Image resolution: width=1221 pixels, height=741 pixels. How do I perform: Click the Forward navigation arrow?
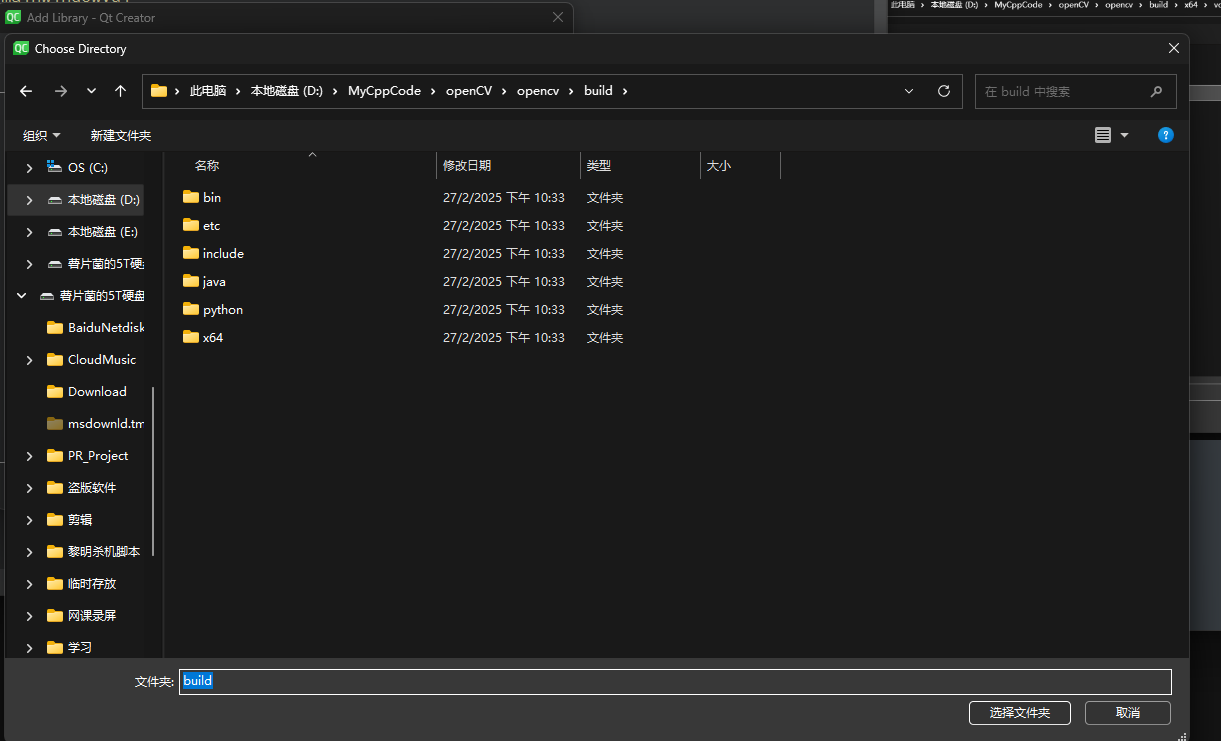tap(61, 91)
